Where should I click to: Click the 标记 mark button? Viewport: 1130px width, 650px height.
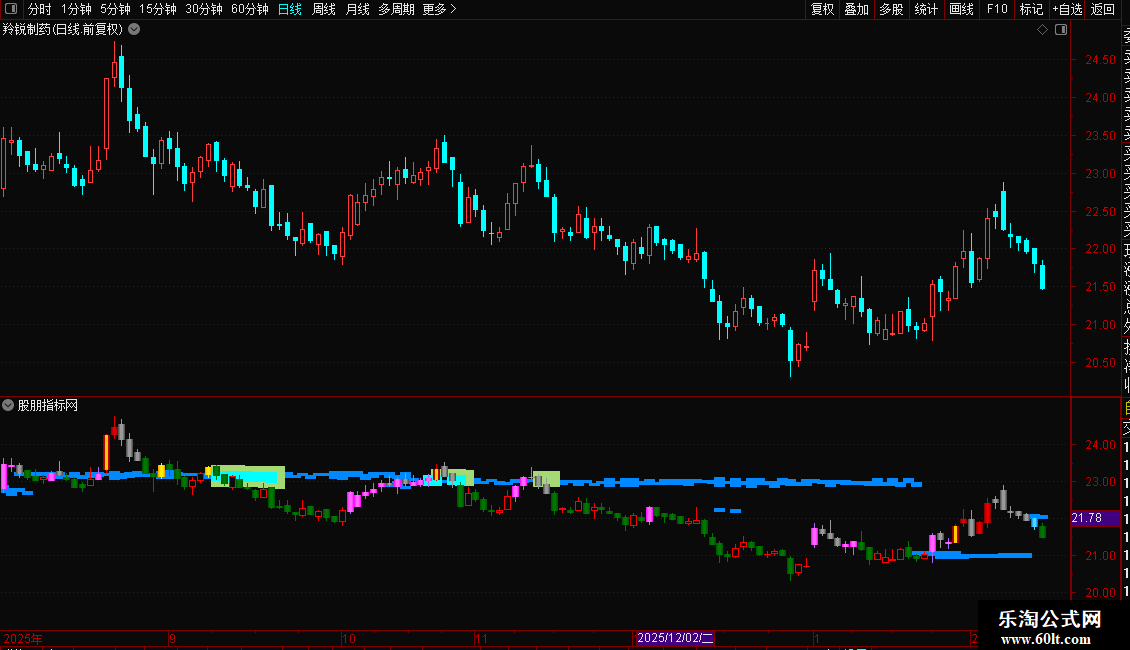coord(1031,9)
